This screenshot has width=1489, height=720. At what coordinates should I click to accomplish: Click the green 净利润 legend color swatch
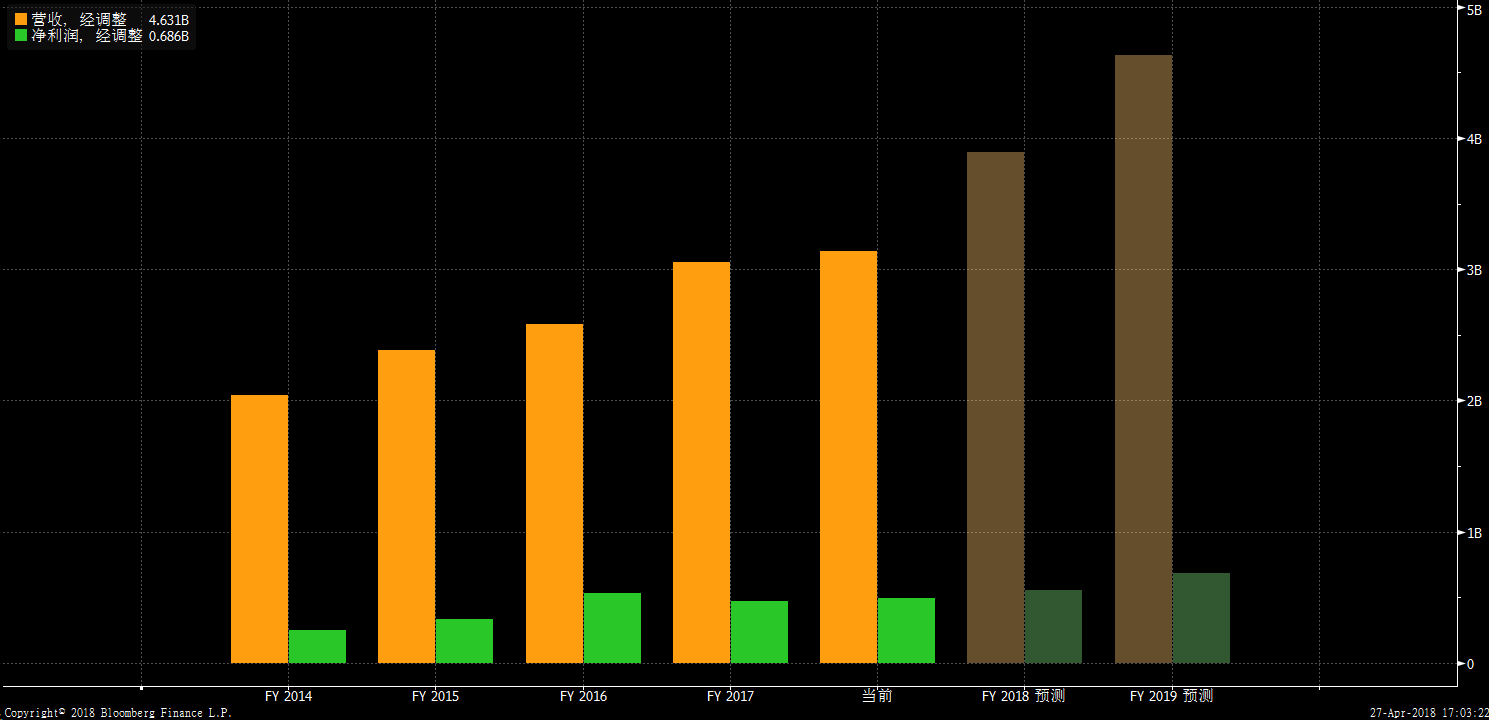pos(21,36)
